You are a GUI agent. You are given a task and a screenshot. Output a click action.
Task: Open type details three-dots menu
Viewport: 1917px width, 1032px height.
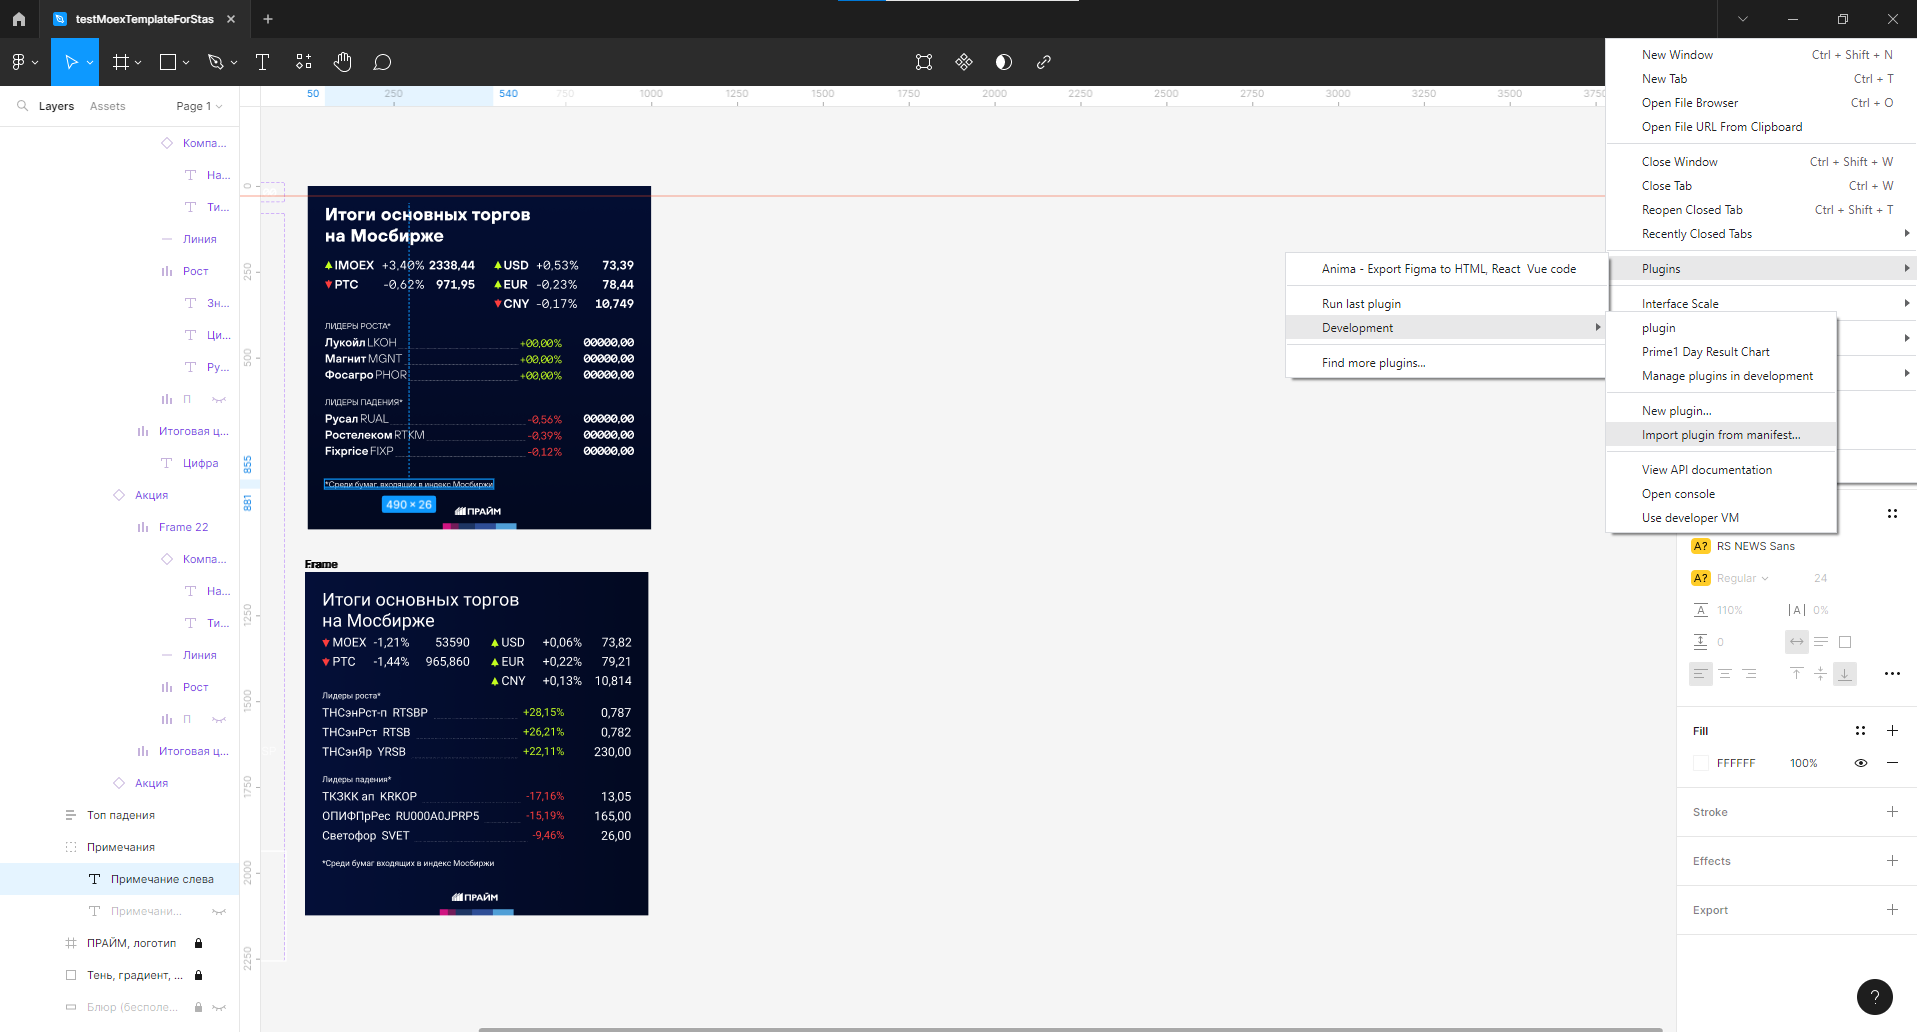(1892, 674)
